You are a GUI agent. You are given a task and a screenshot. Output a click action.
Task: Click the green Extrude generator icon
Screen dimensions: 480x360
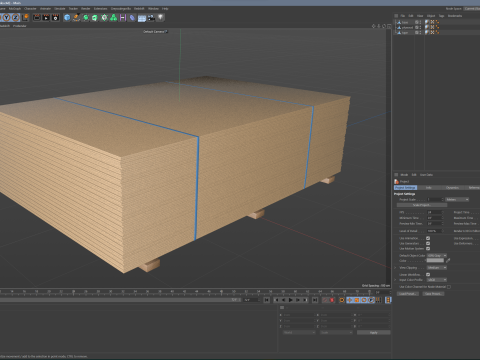95,17
